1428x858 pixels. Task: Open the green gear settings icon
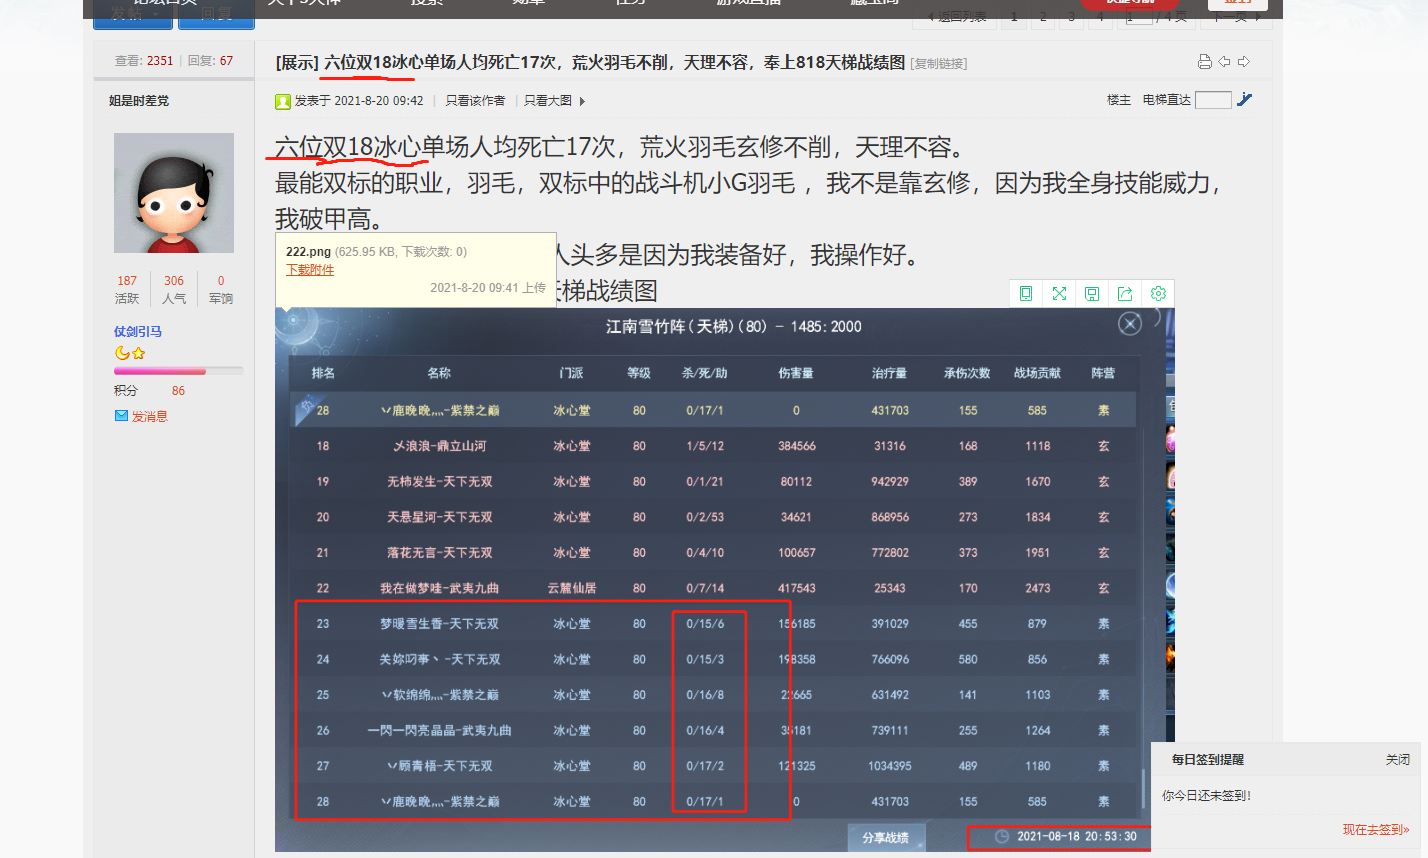[1158, 293]
